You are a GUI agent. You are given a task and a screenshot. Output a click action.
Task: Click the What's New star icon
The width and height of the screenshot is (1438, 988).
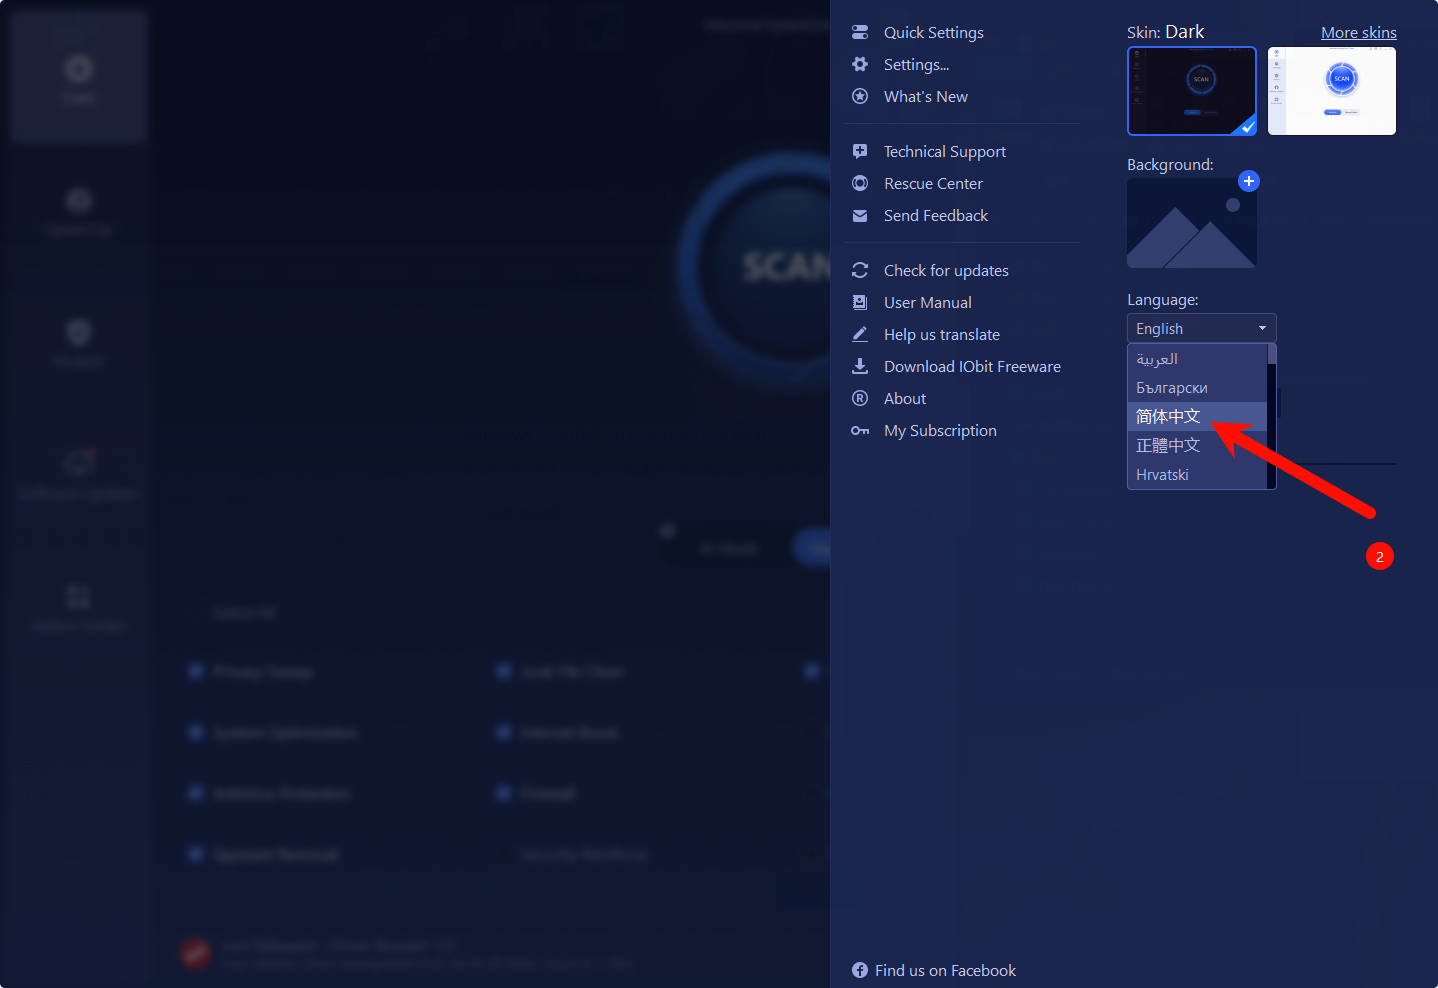[860, 97]
